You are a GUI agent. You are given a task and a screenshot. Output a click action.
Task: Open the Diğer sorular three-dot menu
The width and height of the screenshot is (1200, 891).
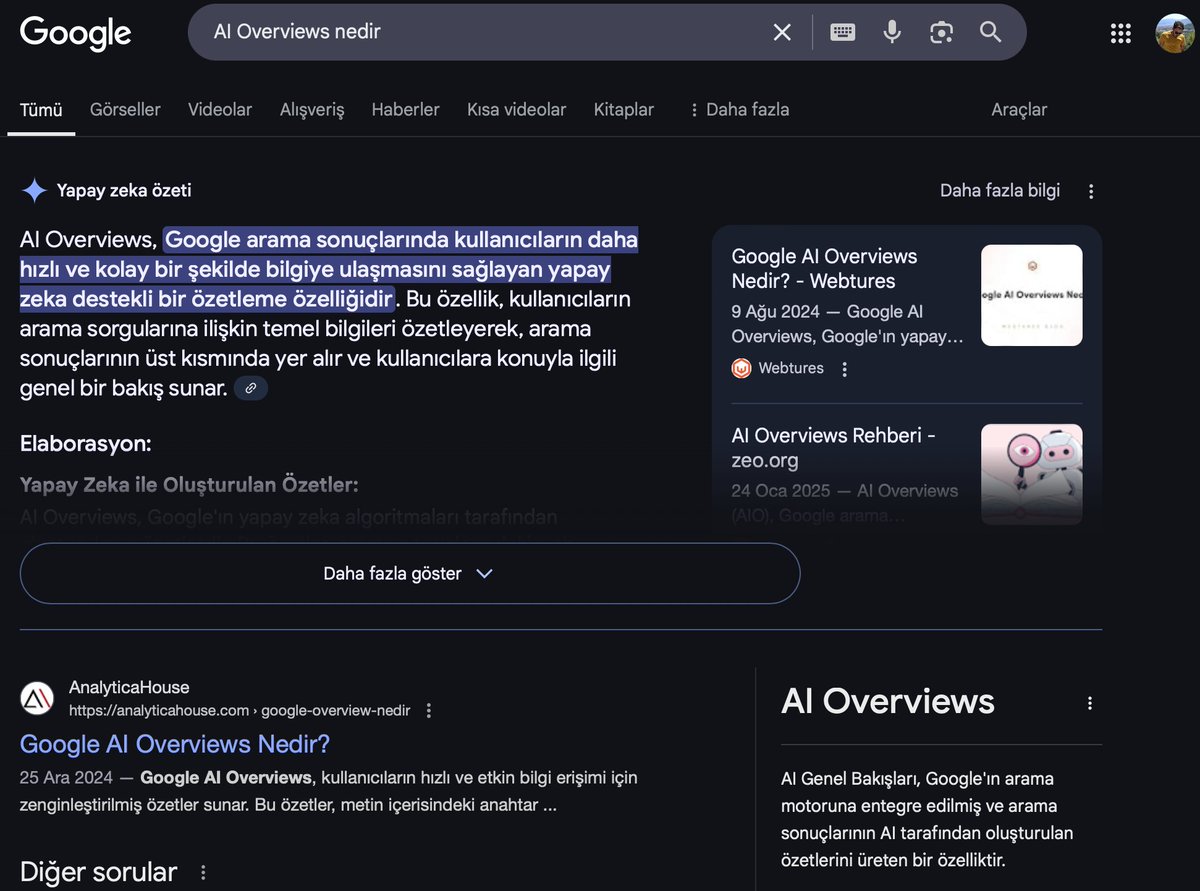click(x=203, y=872)
